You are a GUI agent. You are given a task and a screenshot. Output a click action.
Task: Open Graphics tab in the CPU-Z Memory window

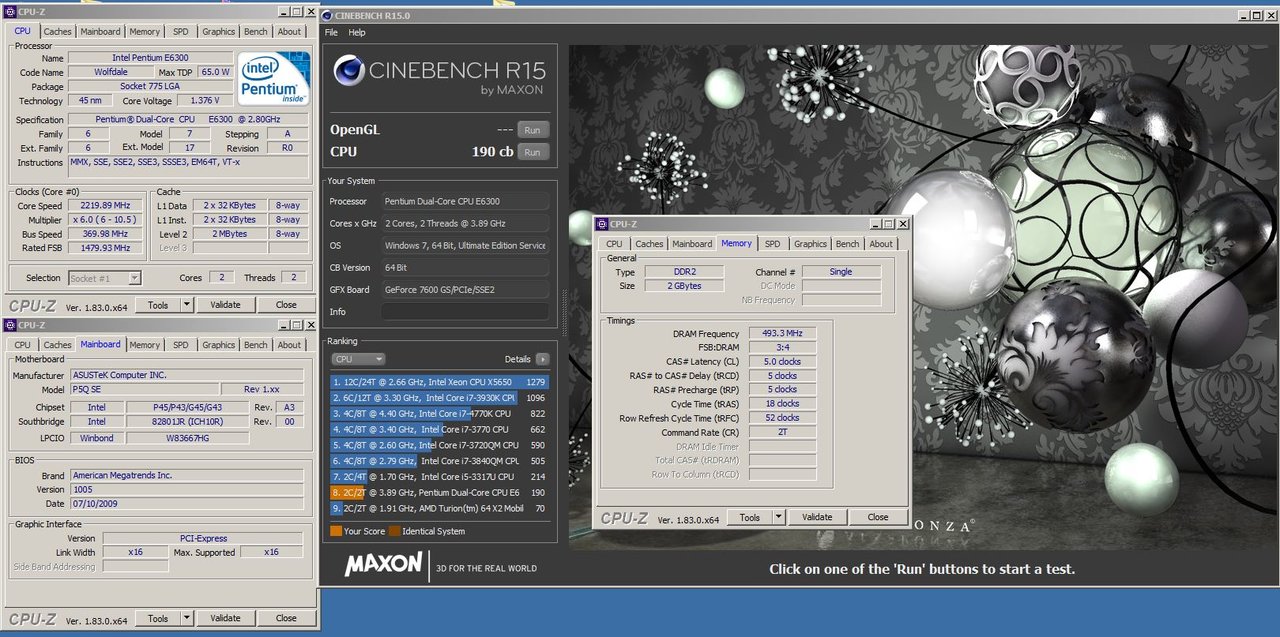810,244
